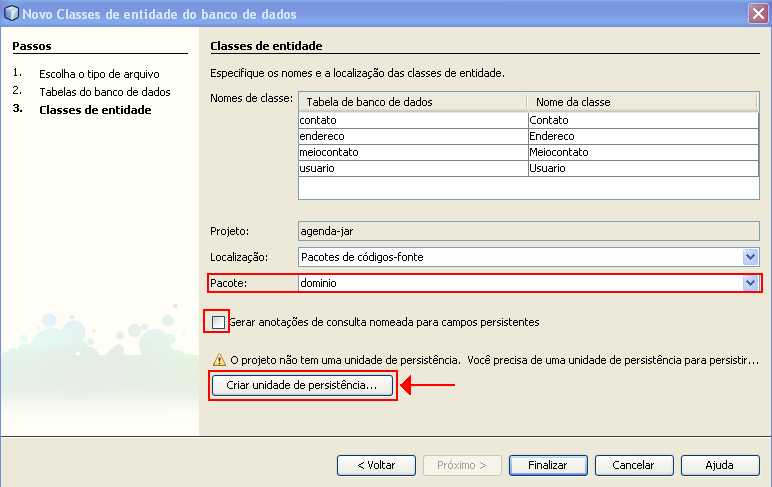Enable named query annotations checkbox
The image size is (772, 487).
tap(218, 322)
